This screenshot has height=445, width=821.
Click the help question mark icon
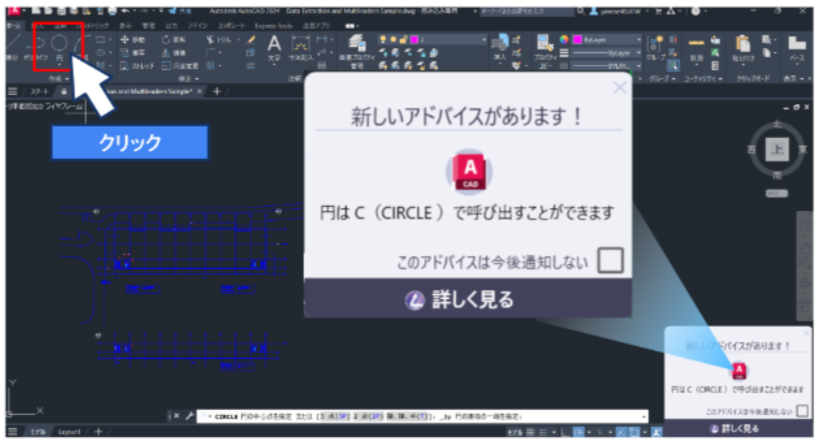[695, 11]
